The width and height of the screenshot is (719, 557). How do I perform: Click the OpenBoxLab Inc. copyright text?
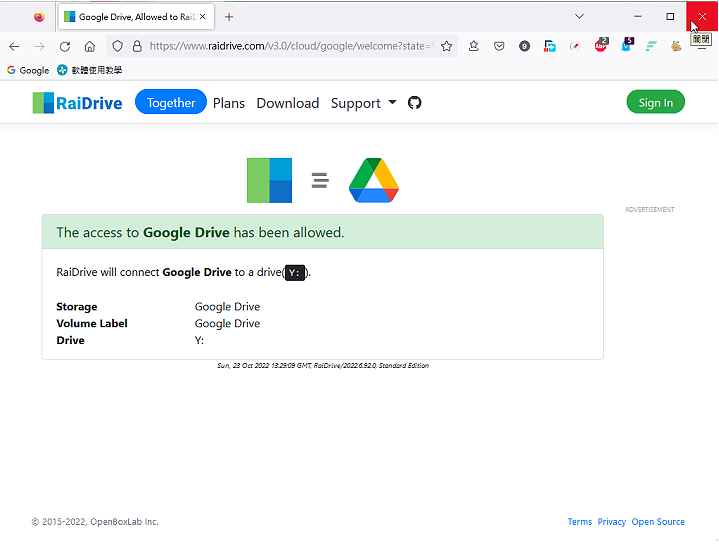coord(95,522)
